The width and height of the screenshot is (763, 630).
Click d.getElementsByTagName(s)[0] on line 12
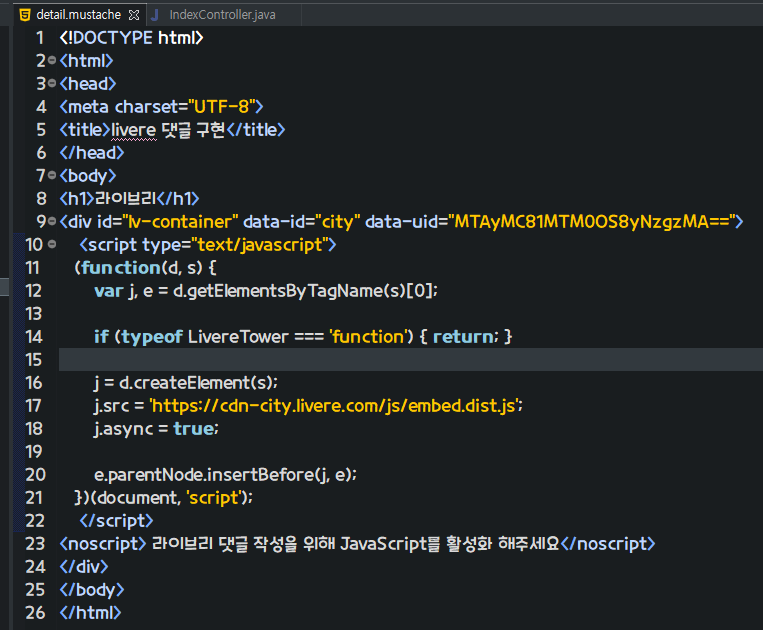[x=305, y=291]
